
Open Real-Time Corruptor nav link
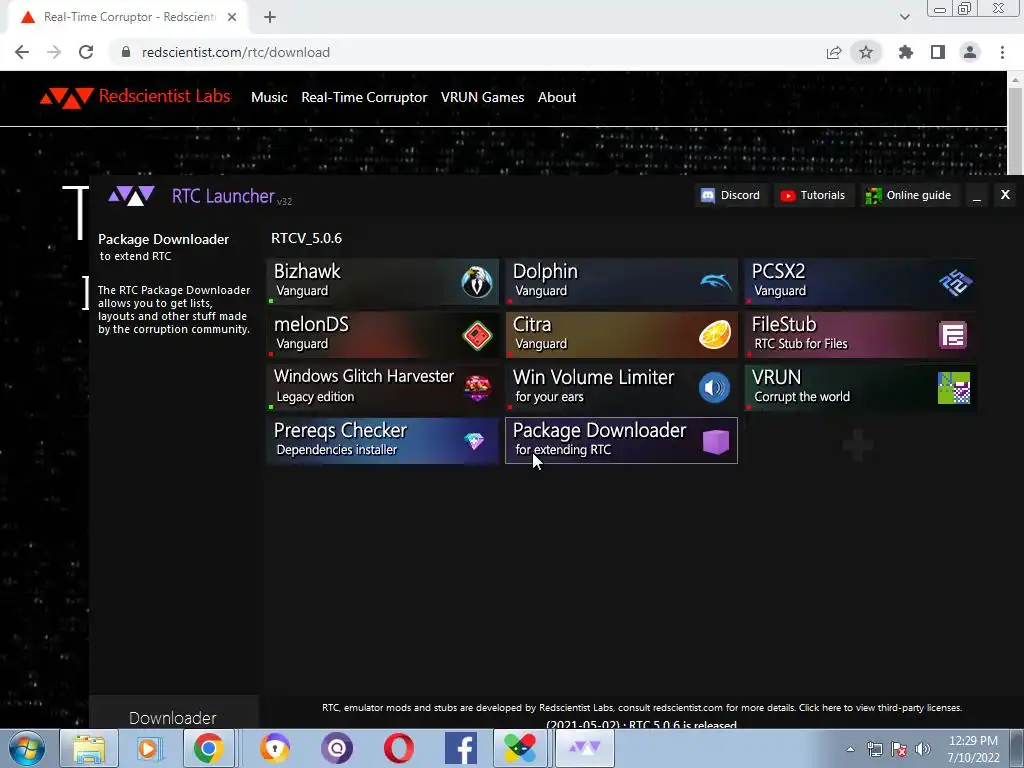(x=364, y=97)
